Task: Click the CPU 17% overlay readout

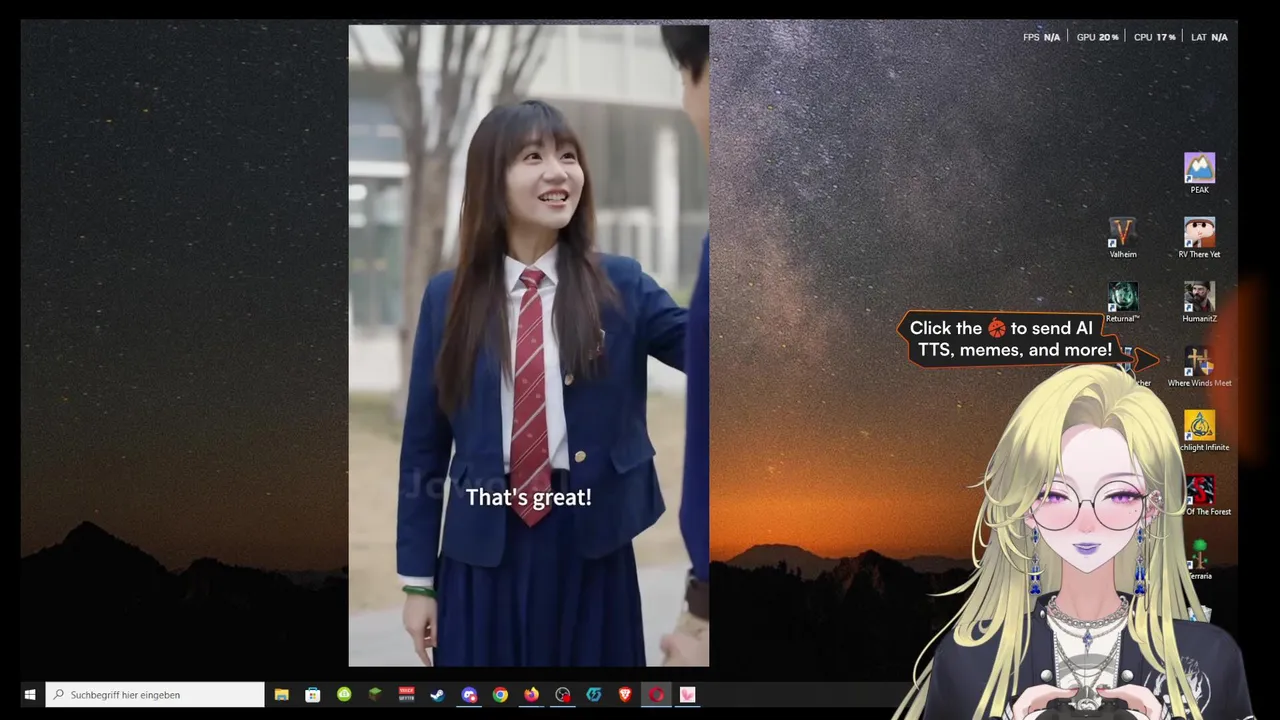Action: point(1155,37)
